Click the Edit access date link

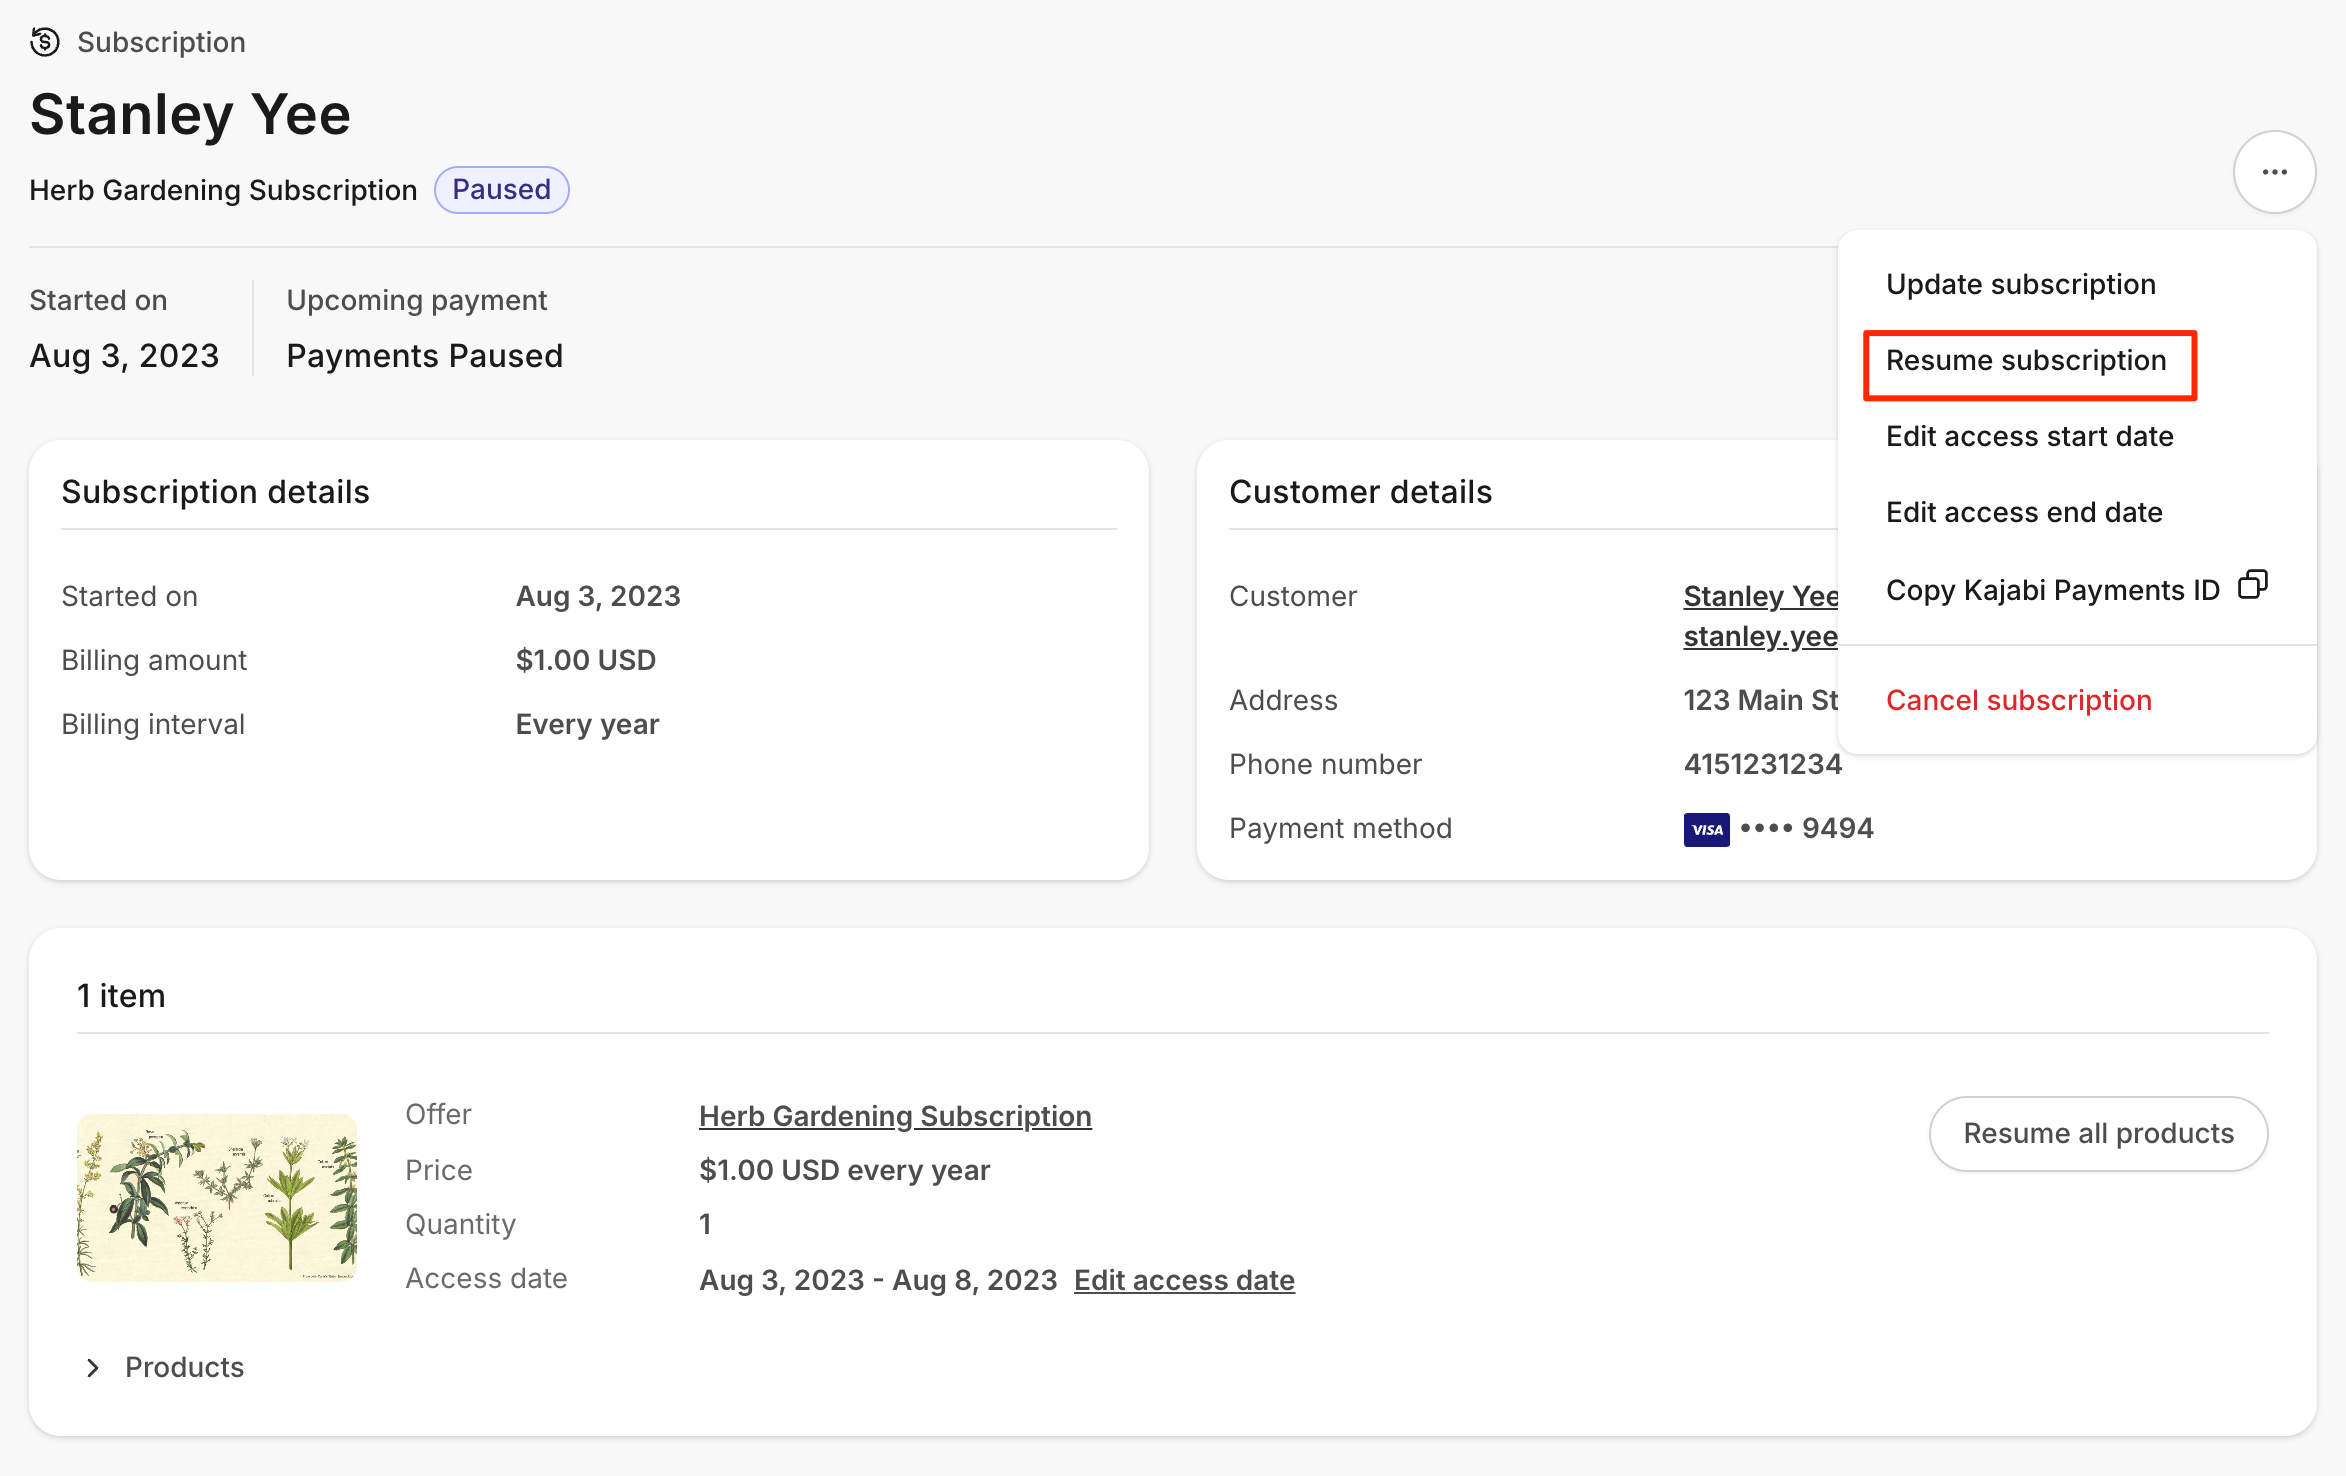(1184, 1280)
